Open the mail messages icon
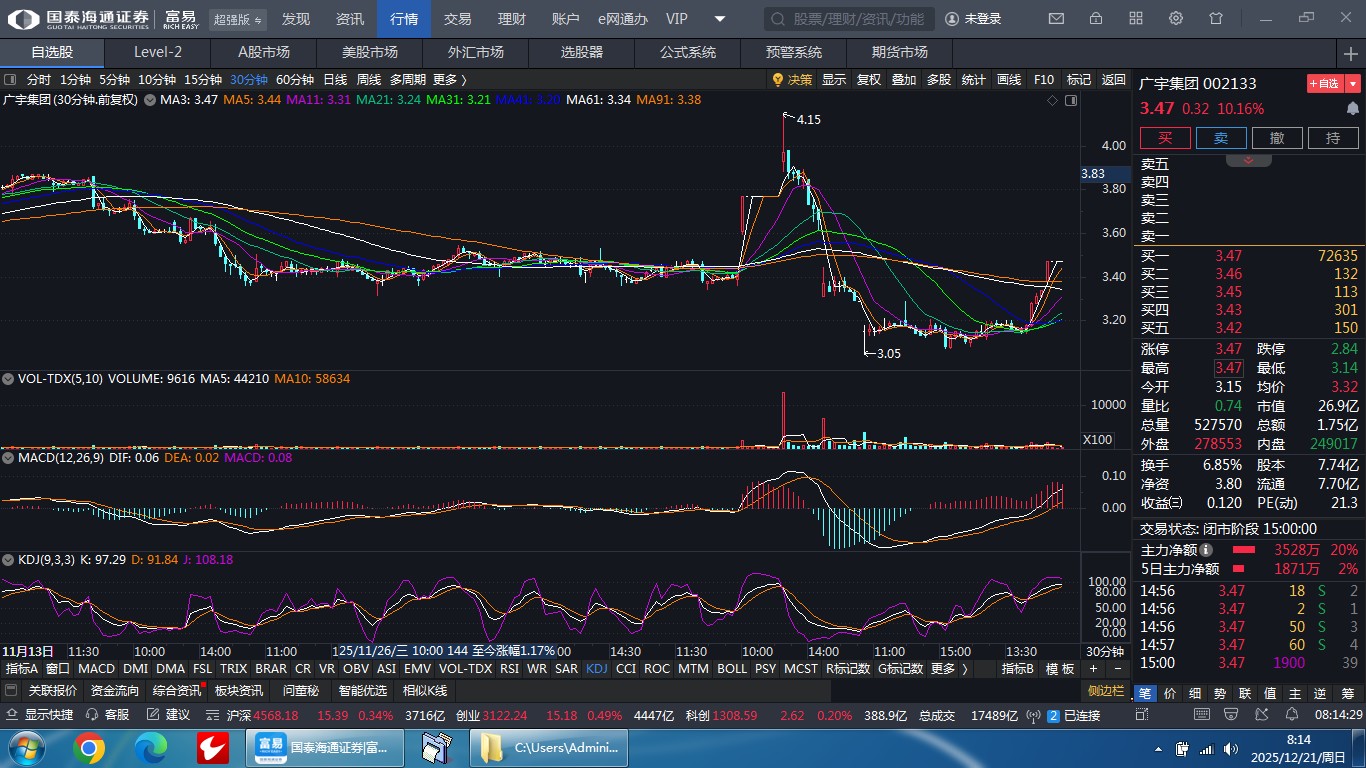 pyautogui.click(x=1056, y=19)
